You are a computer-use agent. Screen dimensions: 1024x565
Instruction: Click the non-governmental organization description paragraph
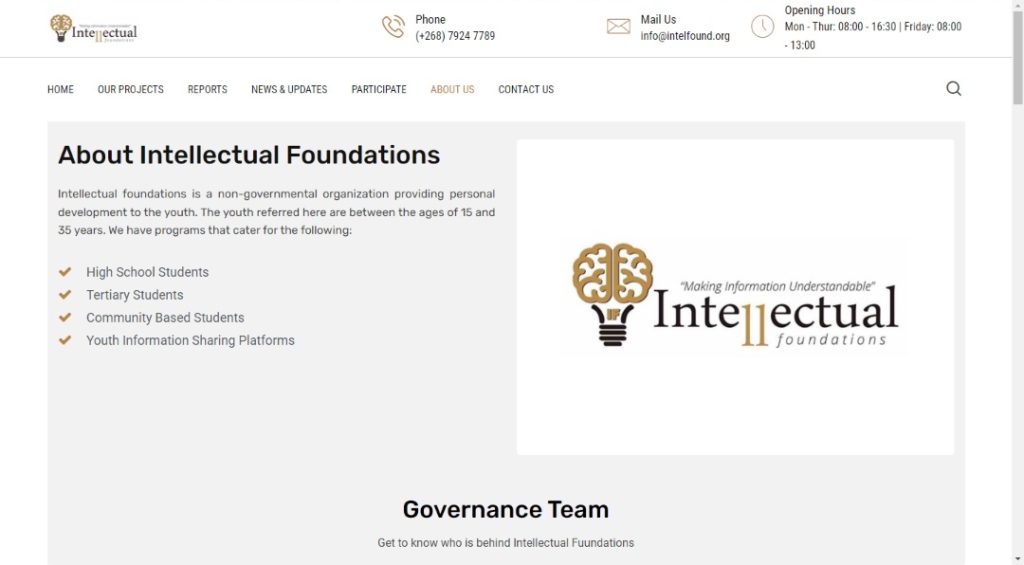[x=276, y=212]
